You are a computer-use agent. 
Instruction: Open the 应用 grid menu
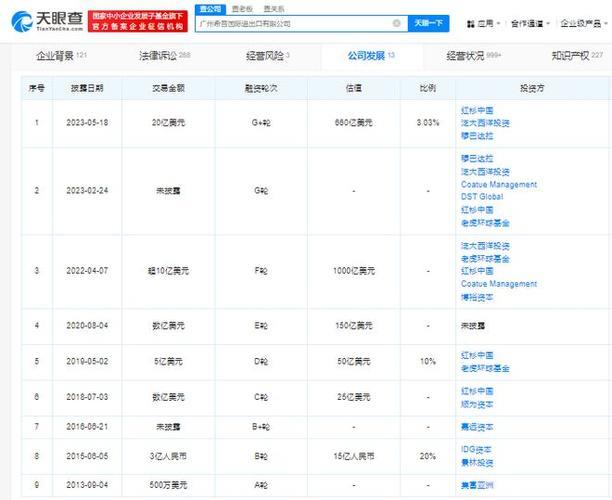(x=483, y=24)
